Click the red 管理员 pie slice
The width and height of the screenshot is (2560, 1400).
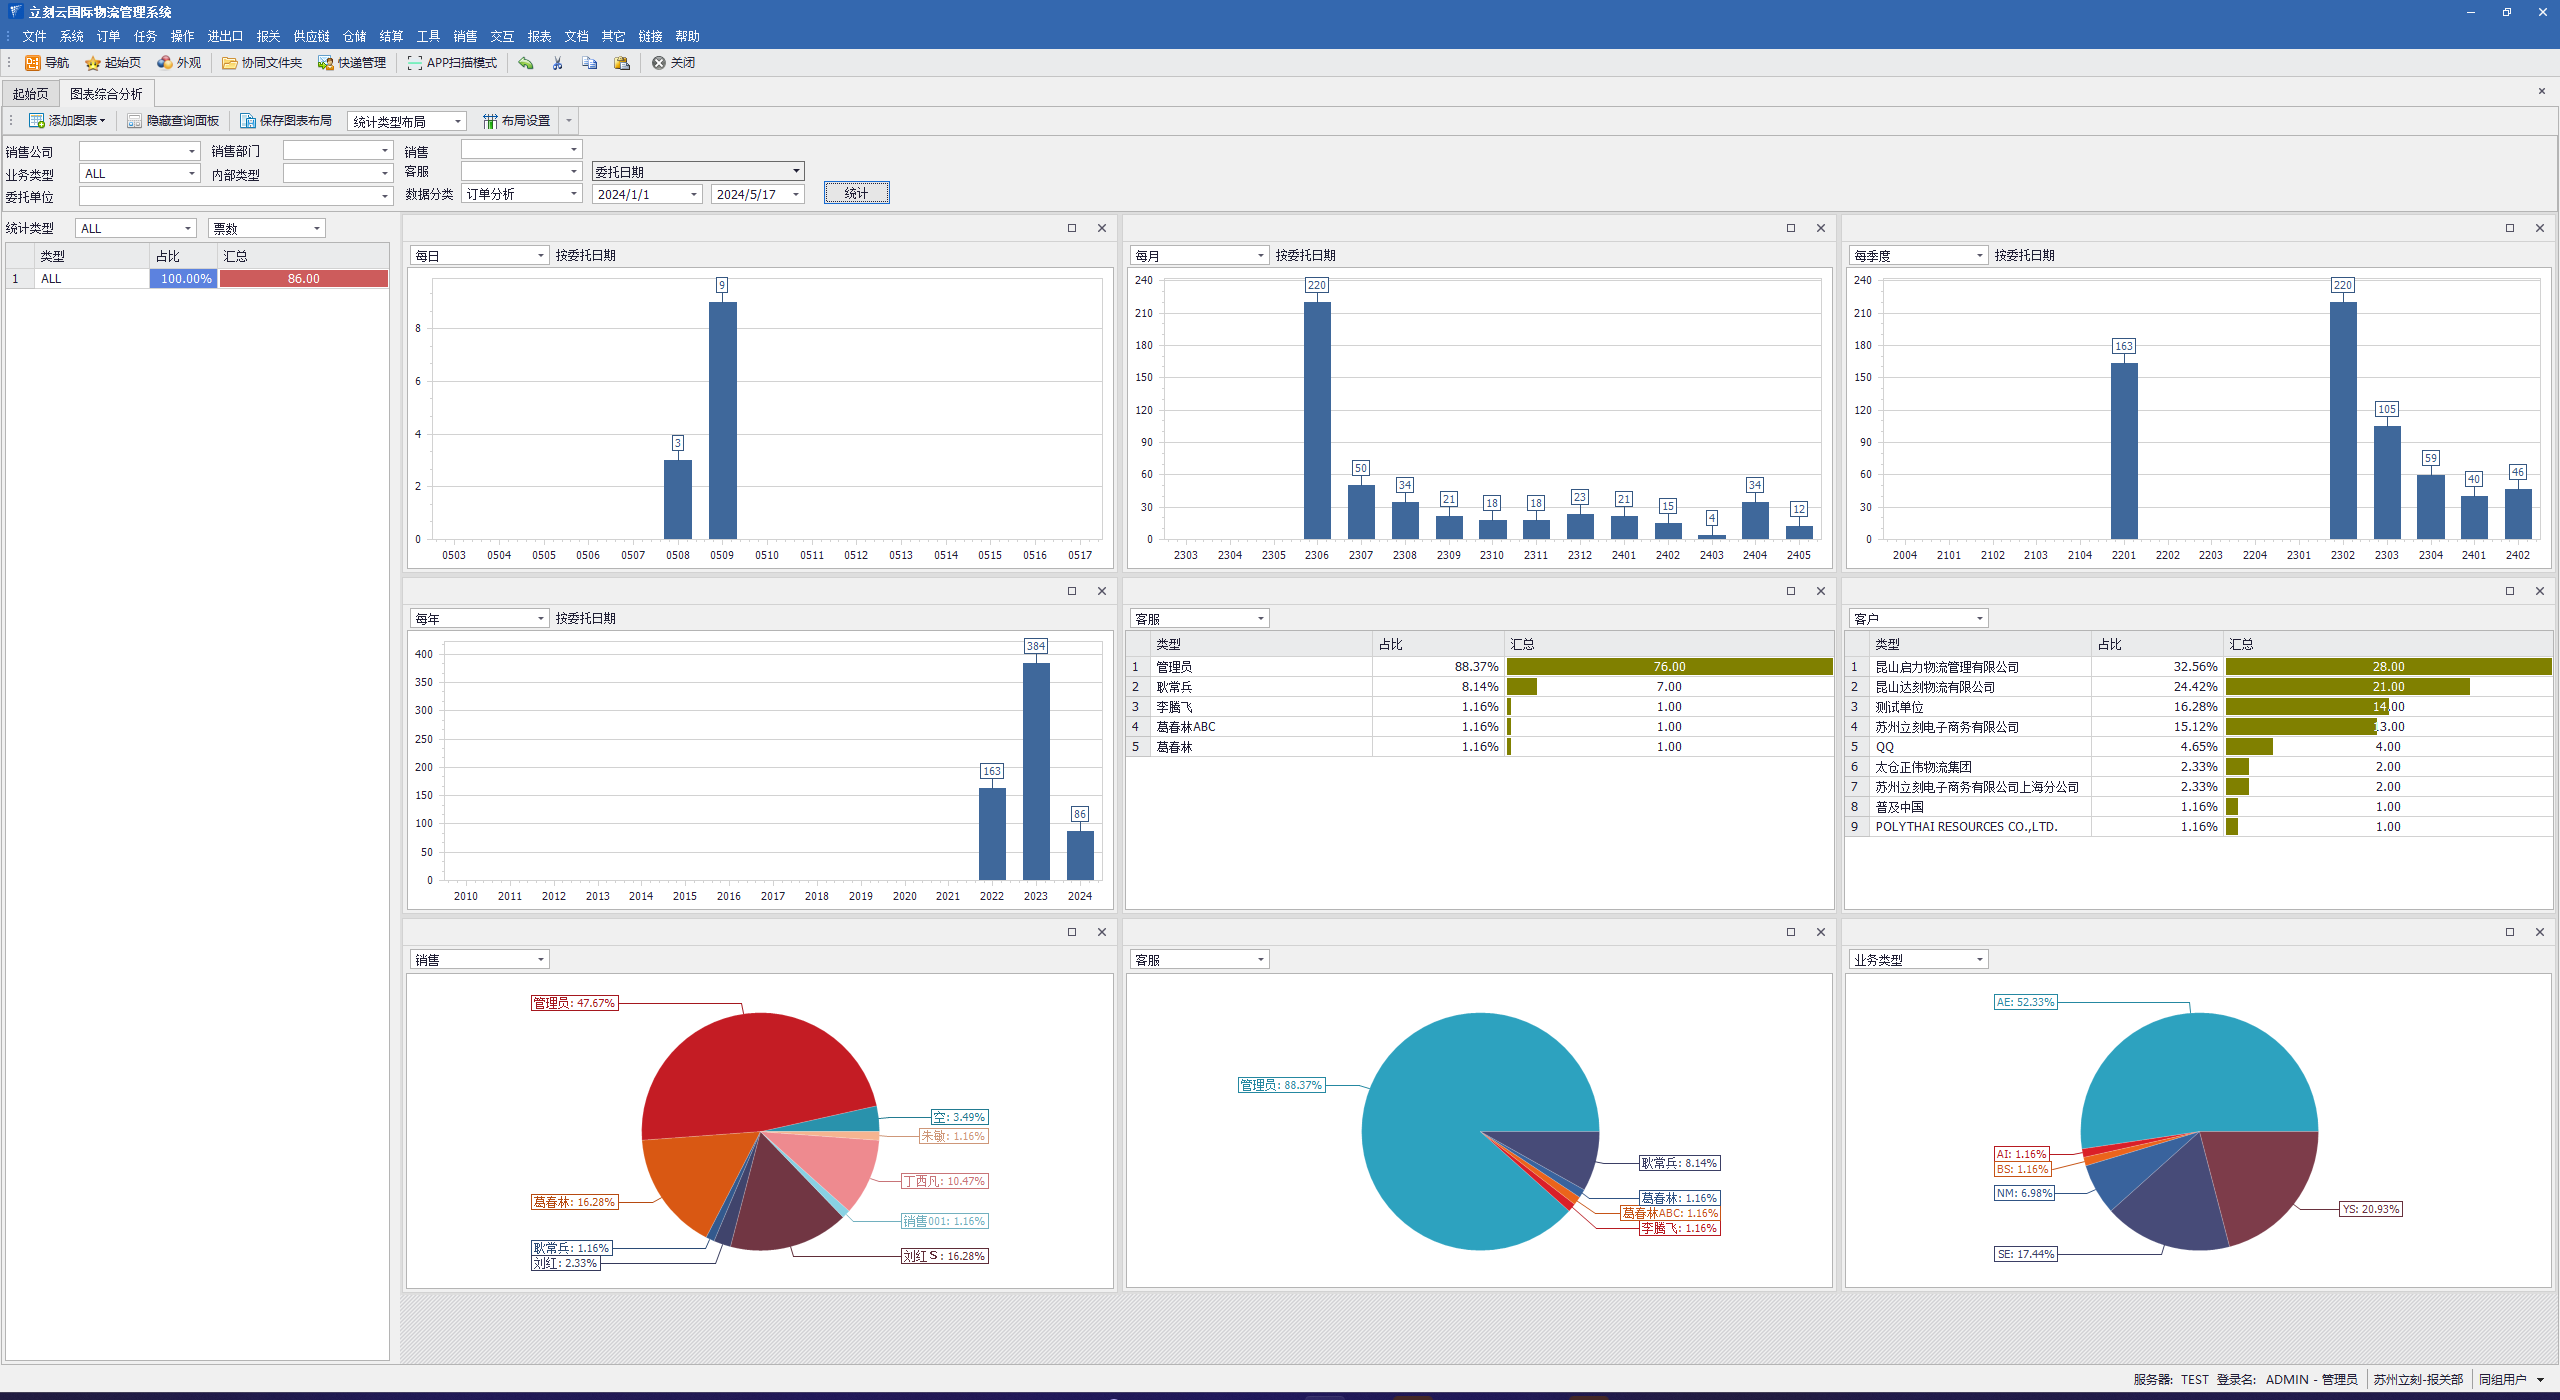(x=760, y=1070)
